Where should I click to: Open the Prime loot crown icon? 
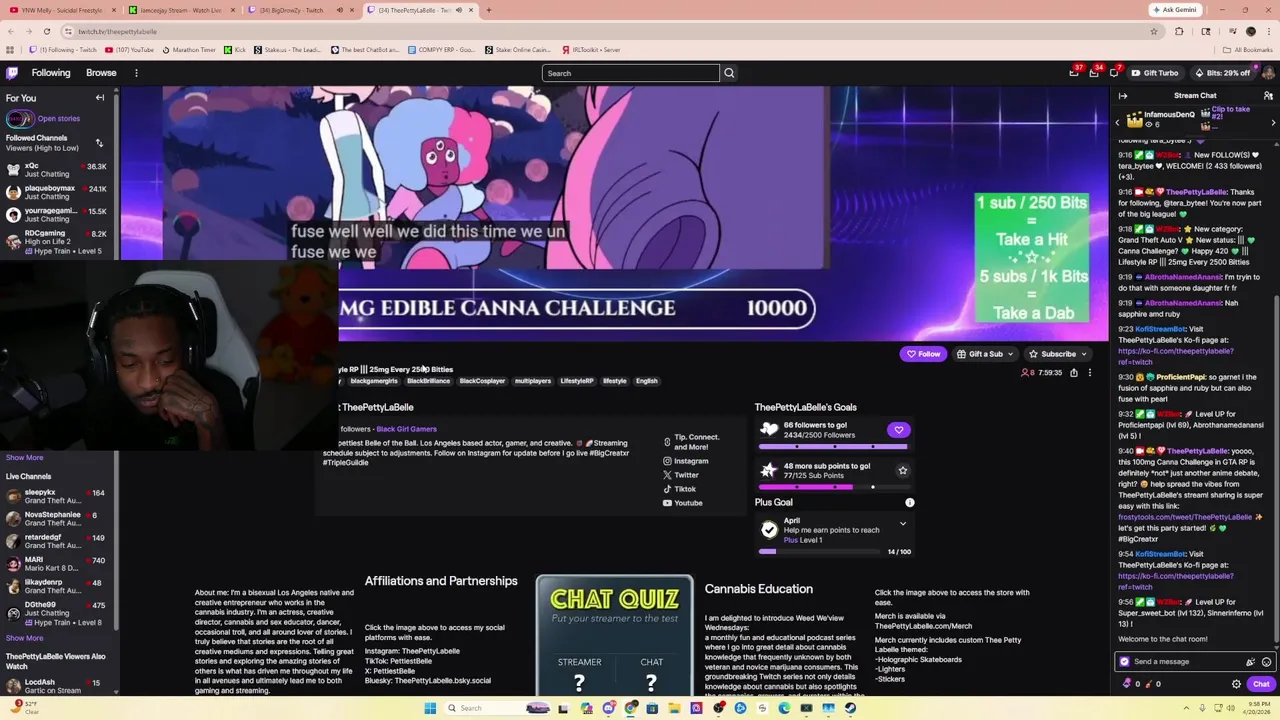[1075, 73]
